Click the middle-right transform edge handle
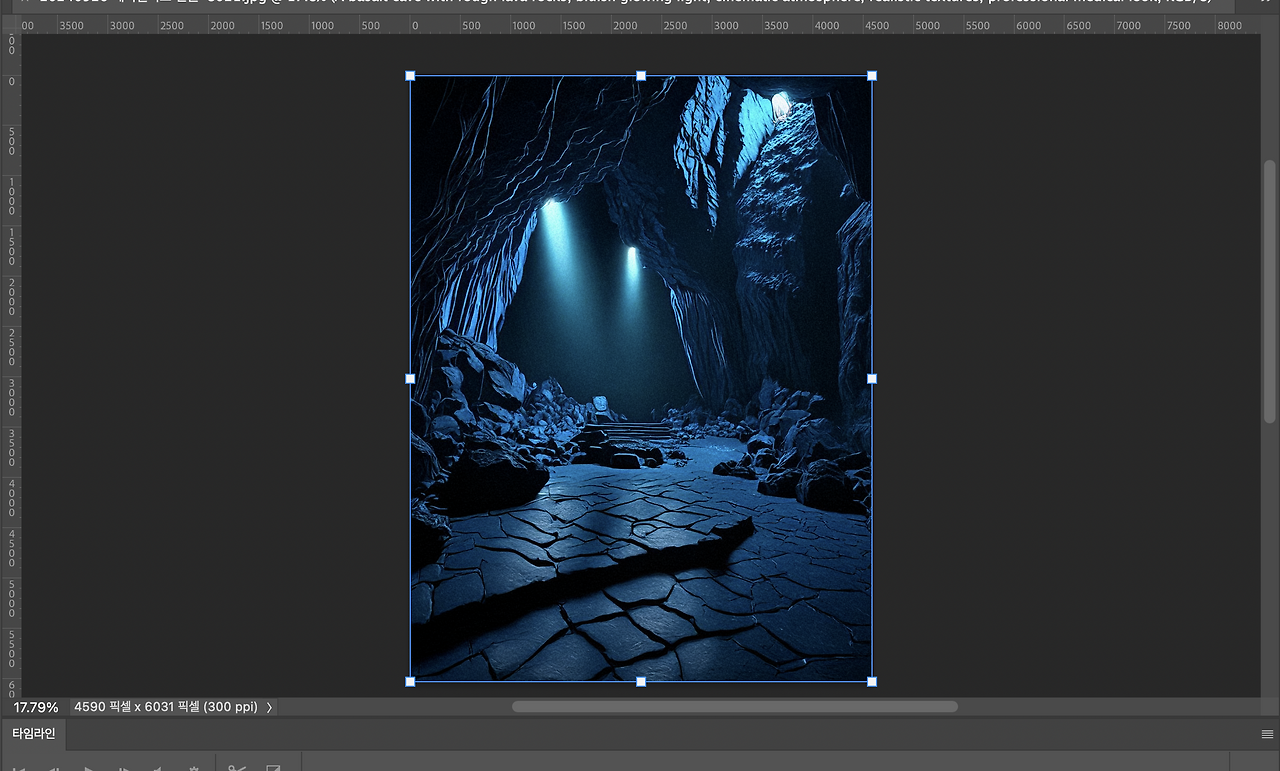 coord(872,379)
